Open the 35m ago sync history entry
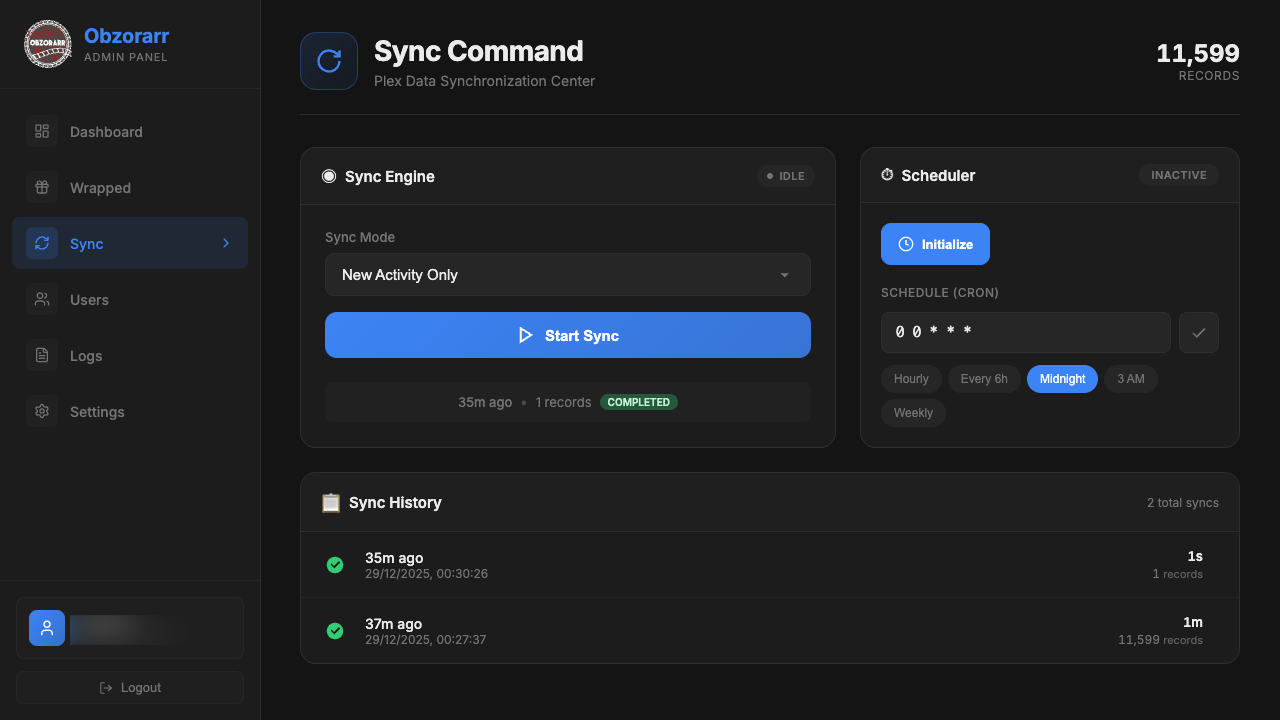 (x=770, y=565)
